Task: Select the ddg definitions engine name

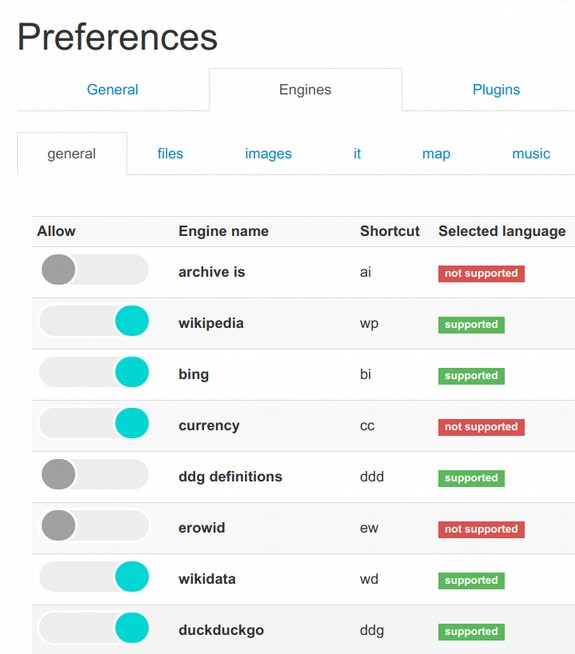Action: click(230, 477)
